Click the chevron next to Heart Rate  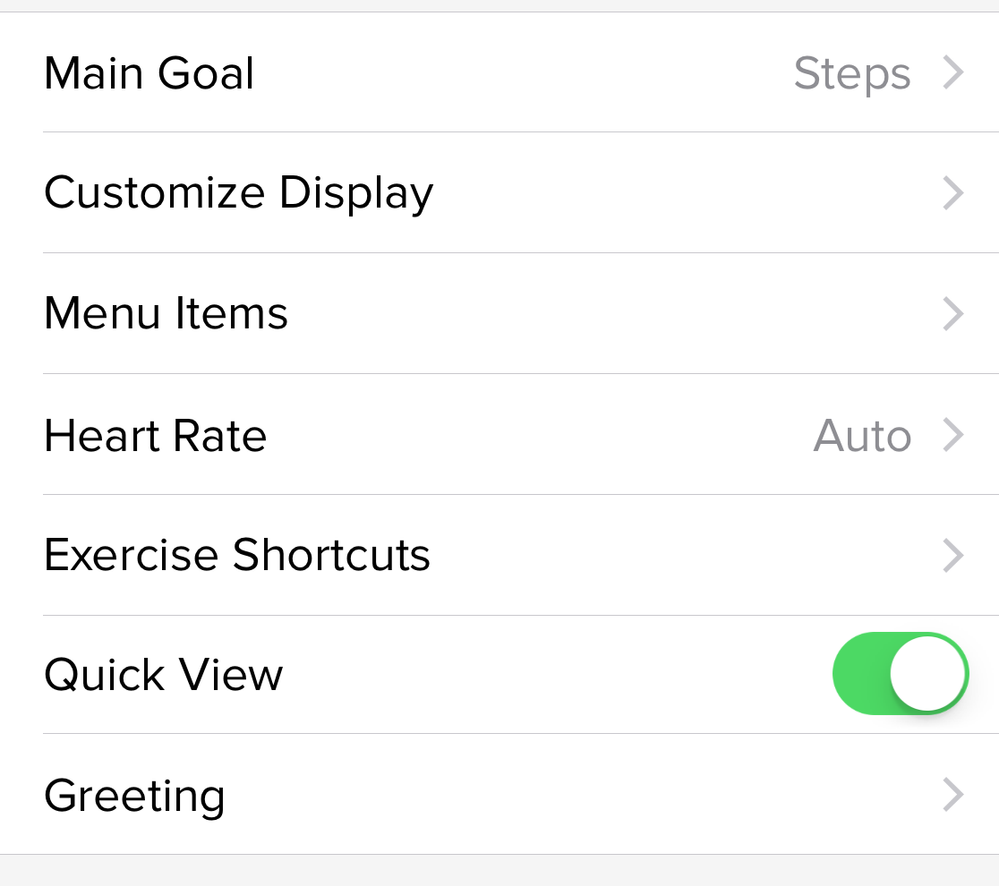(952, 435)
